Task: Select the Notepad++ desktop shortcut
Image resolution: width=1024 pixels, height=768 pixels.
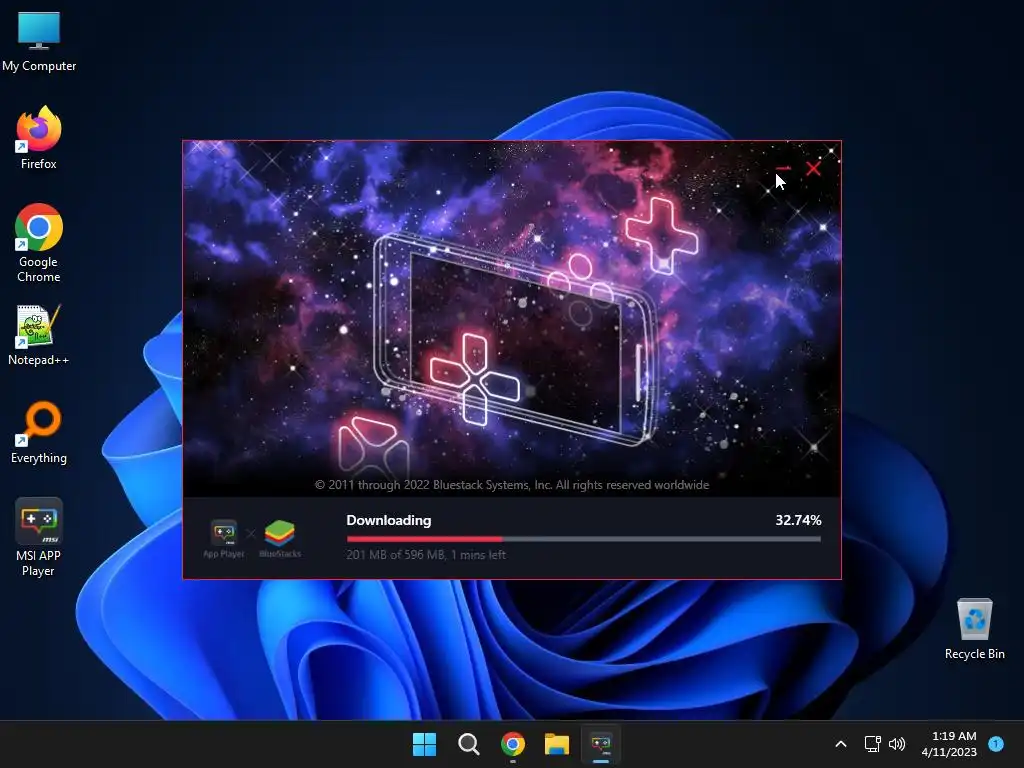Action: pyautogui.click(x=39, y=334)
